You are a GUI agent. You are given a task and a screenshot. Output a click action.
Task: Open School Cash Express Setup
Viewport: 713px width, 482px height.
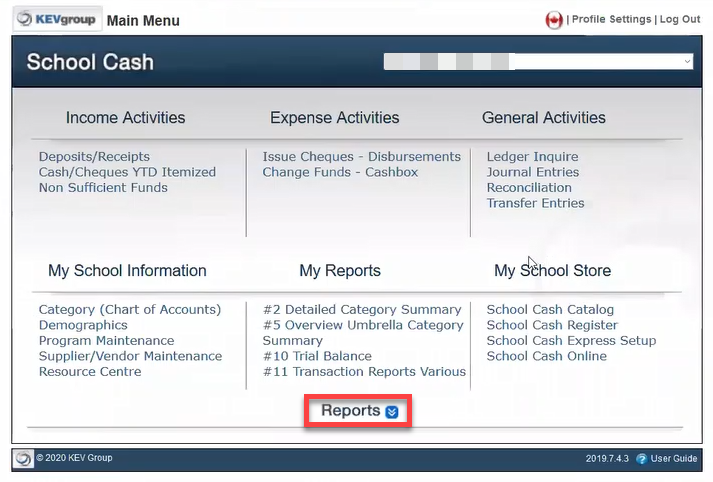click(571, 340)
